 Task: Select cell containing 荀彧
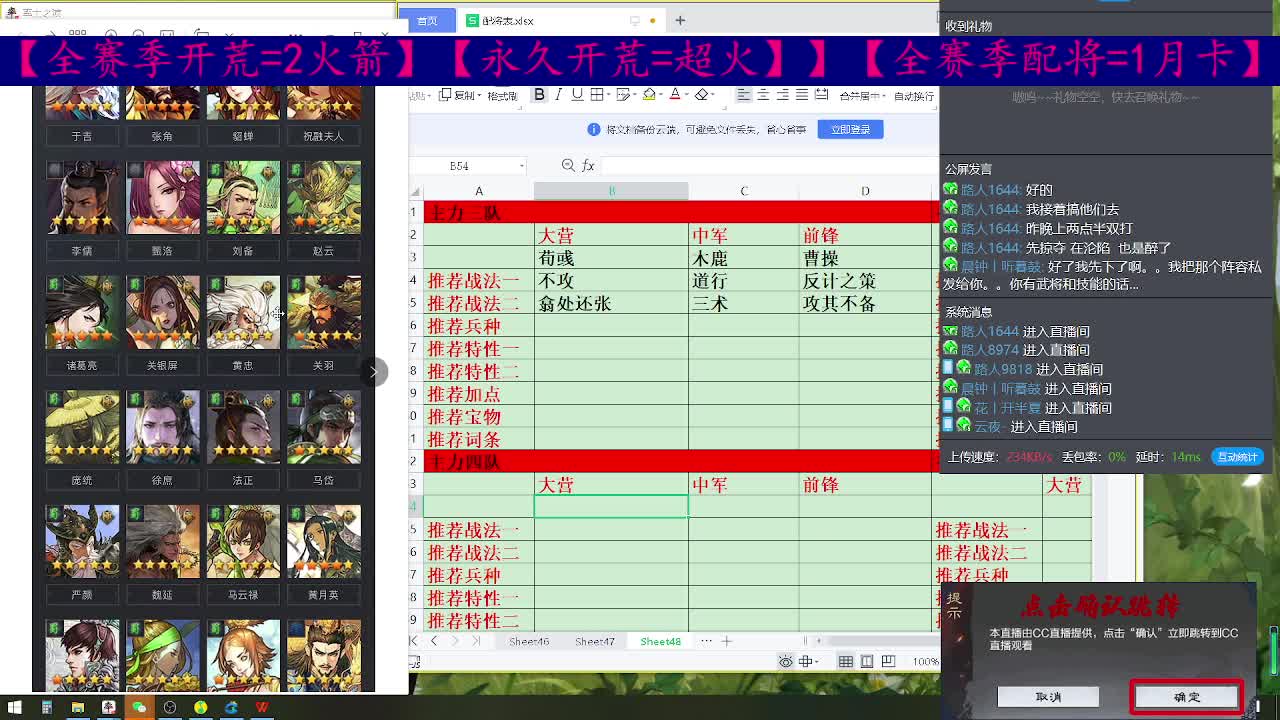[x=611, y=258]
